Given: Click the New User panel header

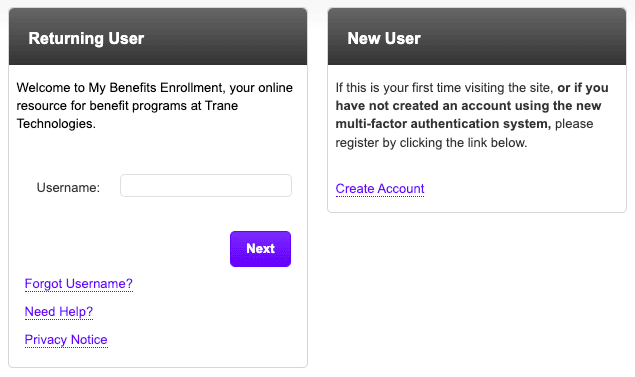Looking at the screenshot, I should tap(477, 37).
